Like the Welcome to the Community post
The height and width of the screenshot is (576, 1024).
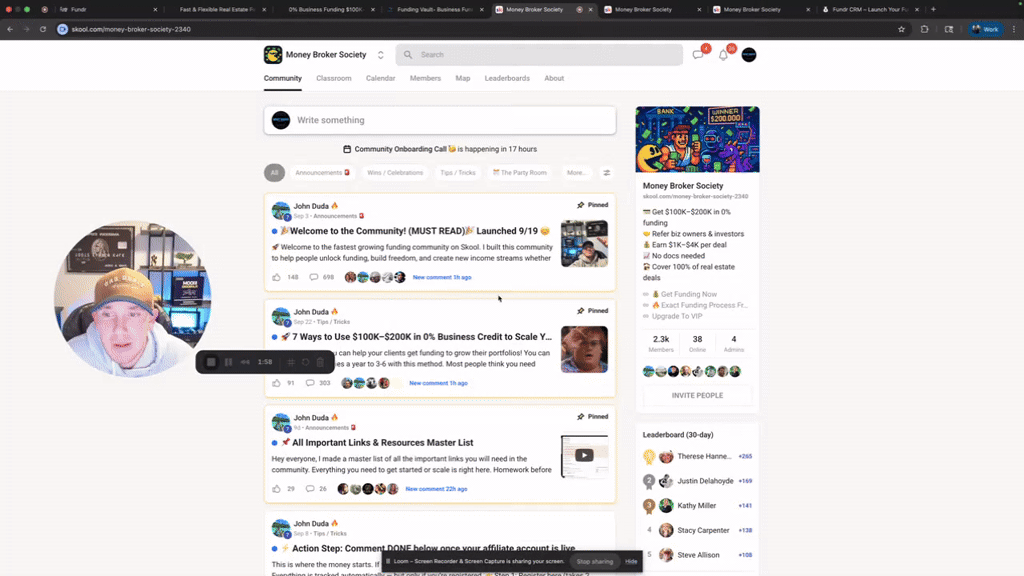(x=276, y=277)
